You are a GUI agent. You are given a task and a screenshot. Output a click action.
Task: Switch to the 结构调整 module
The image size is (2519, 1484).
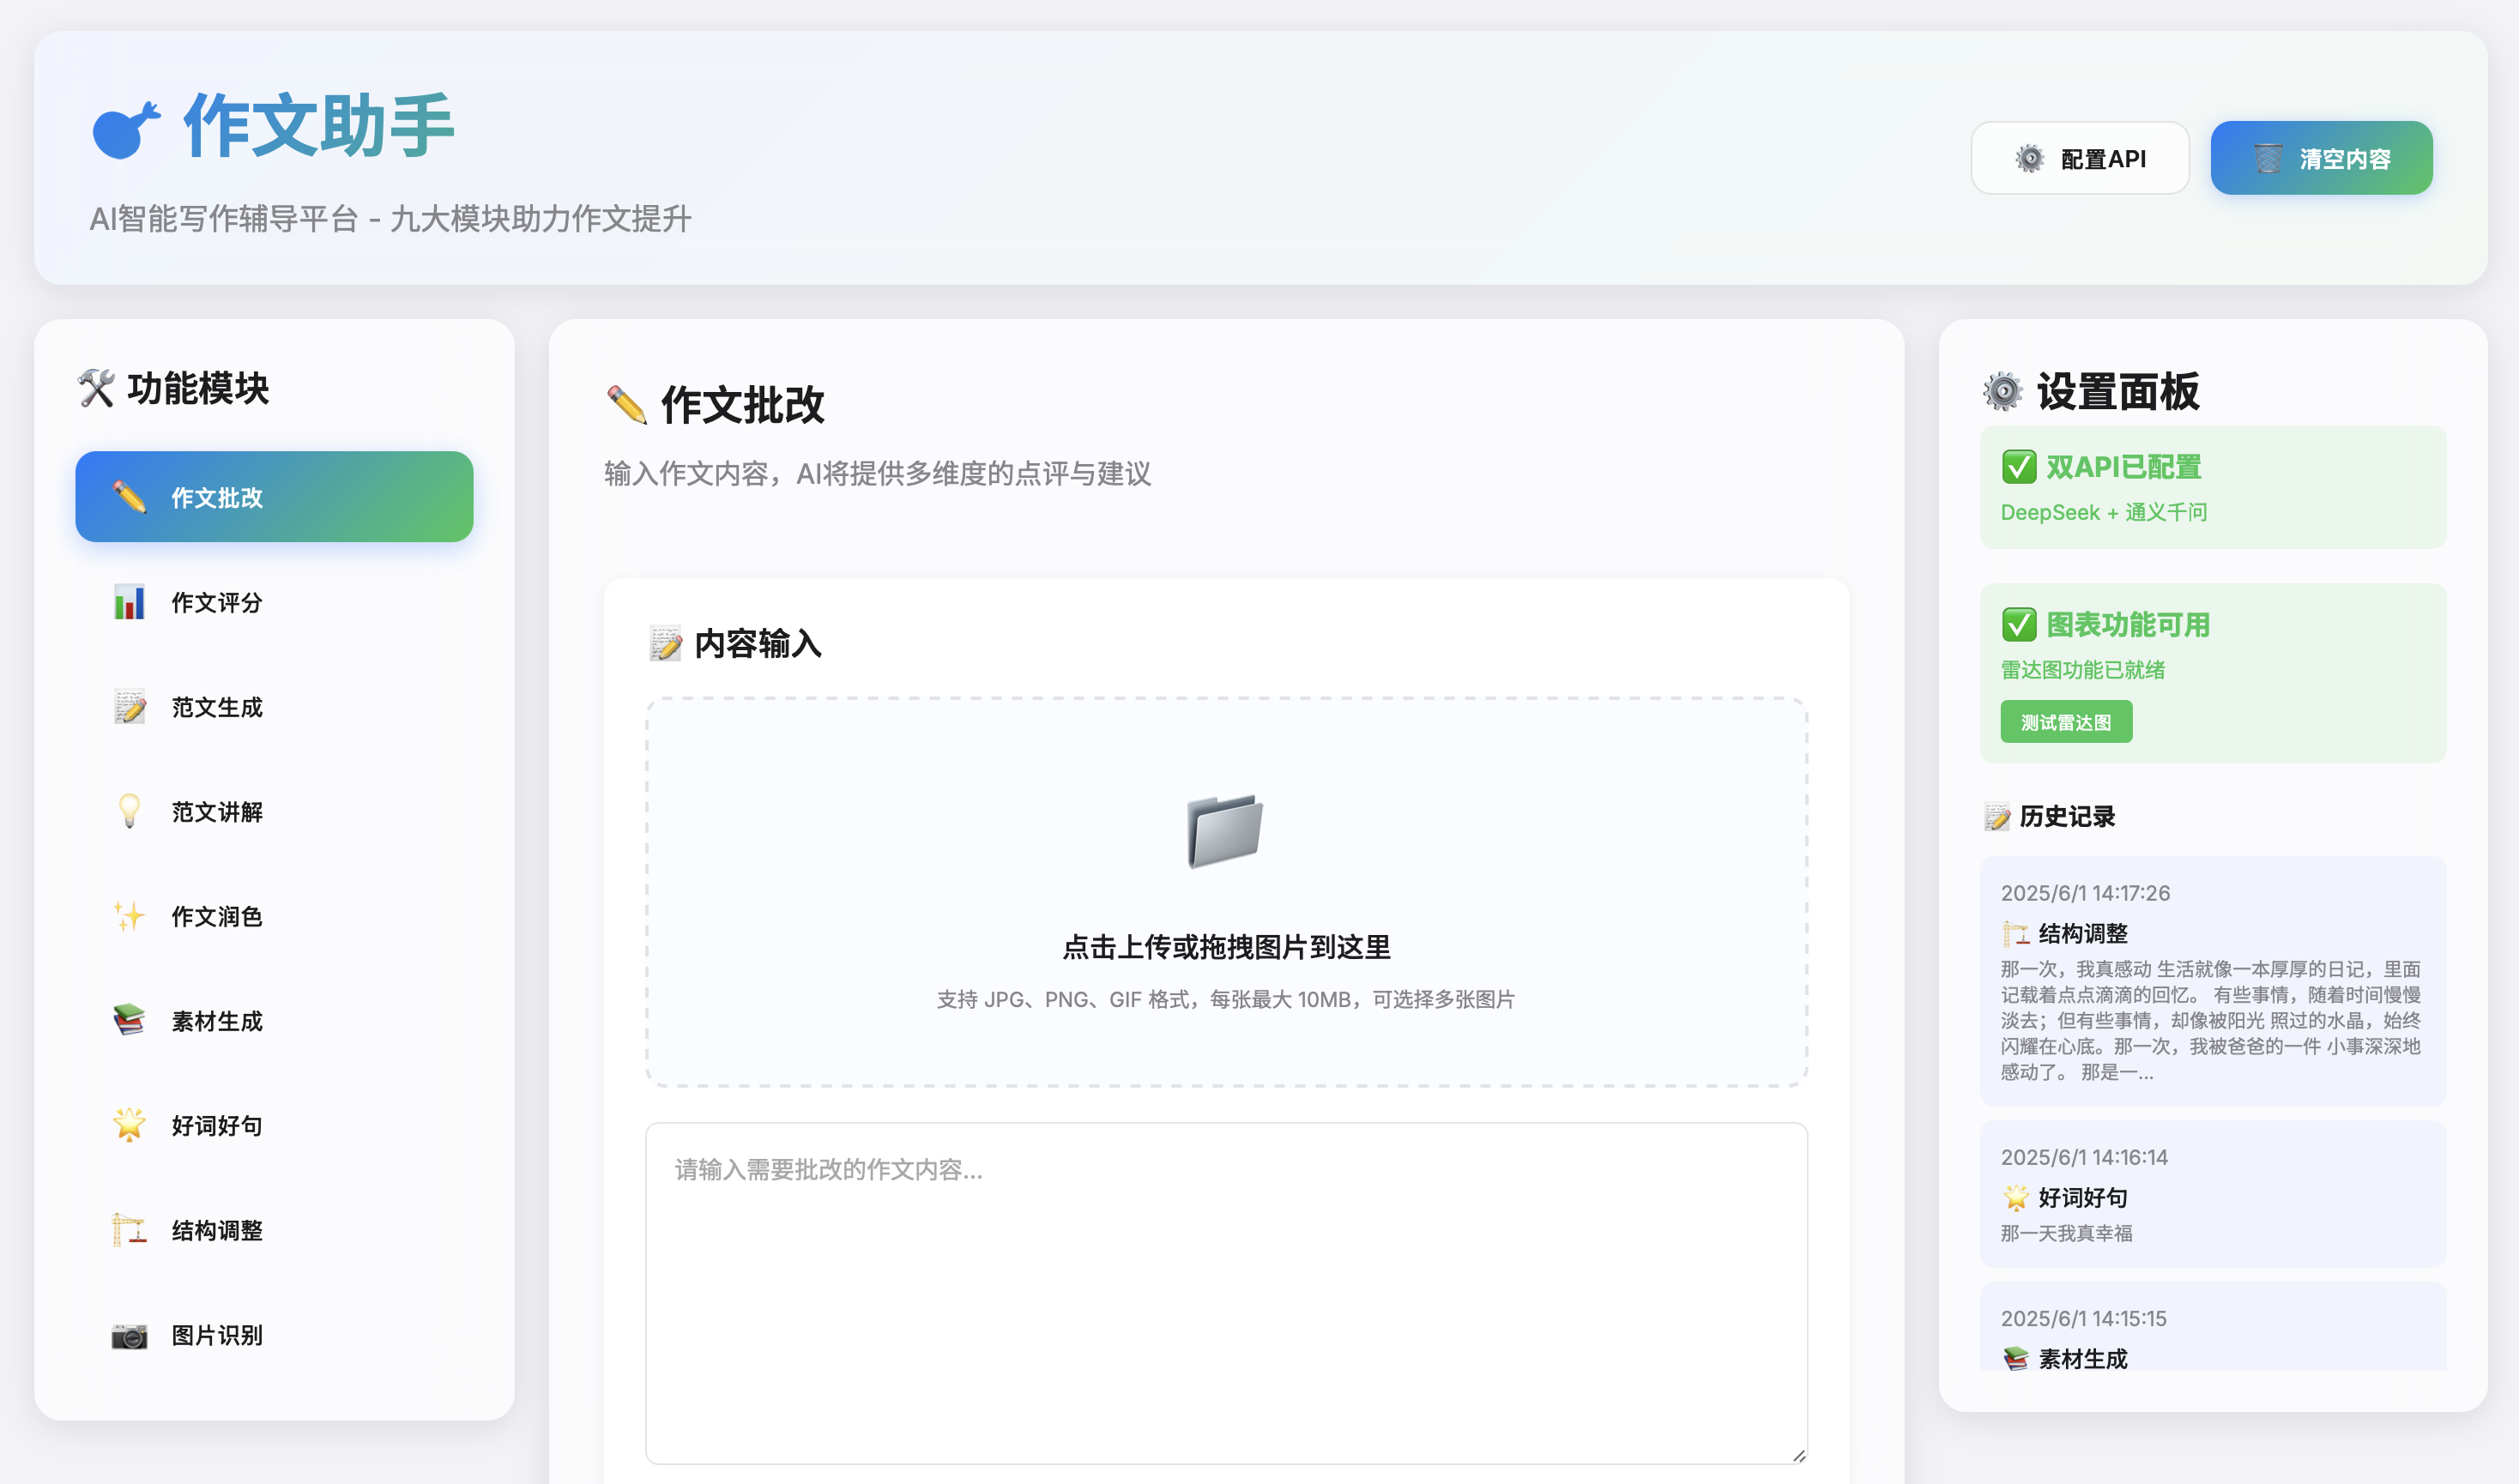[274, 1230]
